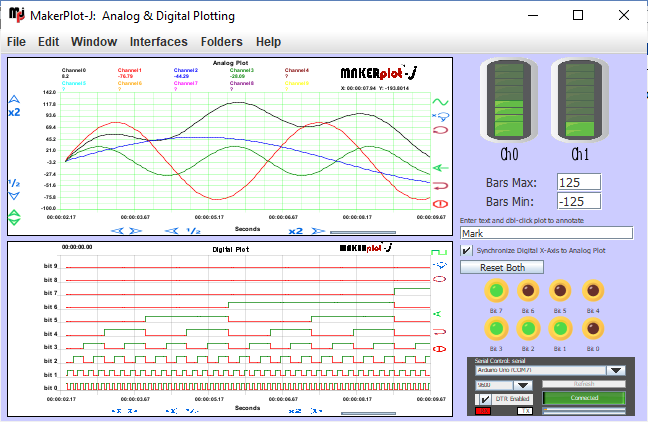The width and height of the screenshot is (648, 422).
Task: Click the green up/down Y-span icon on analog plot
Action: [14, 217]
